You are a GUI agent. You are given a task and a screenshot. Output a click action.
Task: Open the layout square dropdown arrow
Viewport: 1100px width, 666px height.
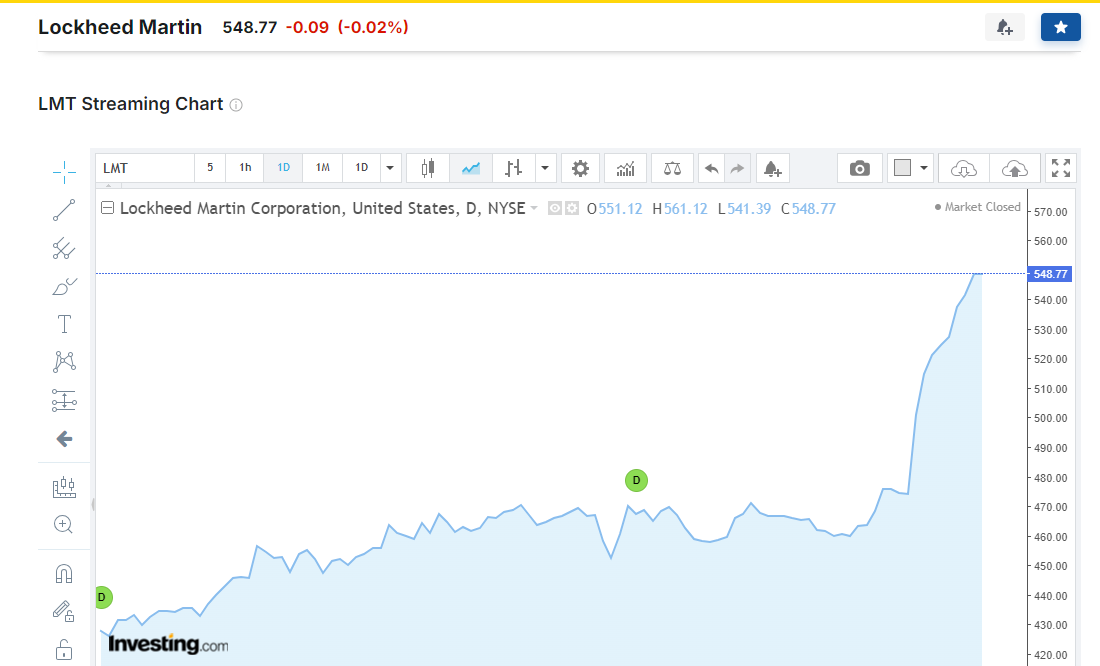click(x=924, y=168)
